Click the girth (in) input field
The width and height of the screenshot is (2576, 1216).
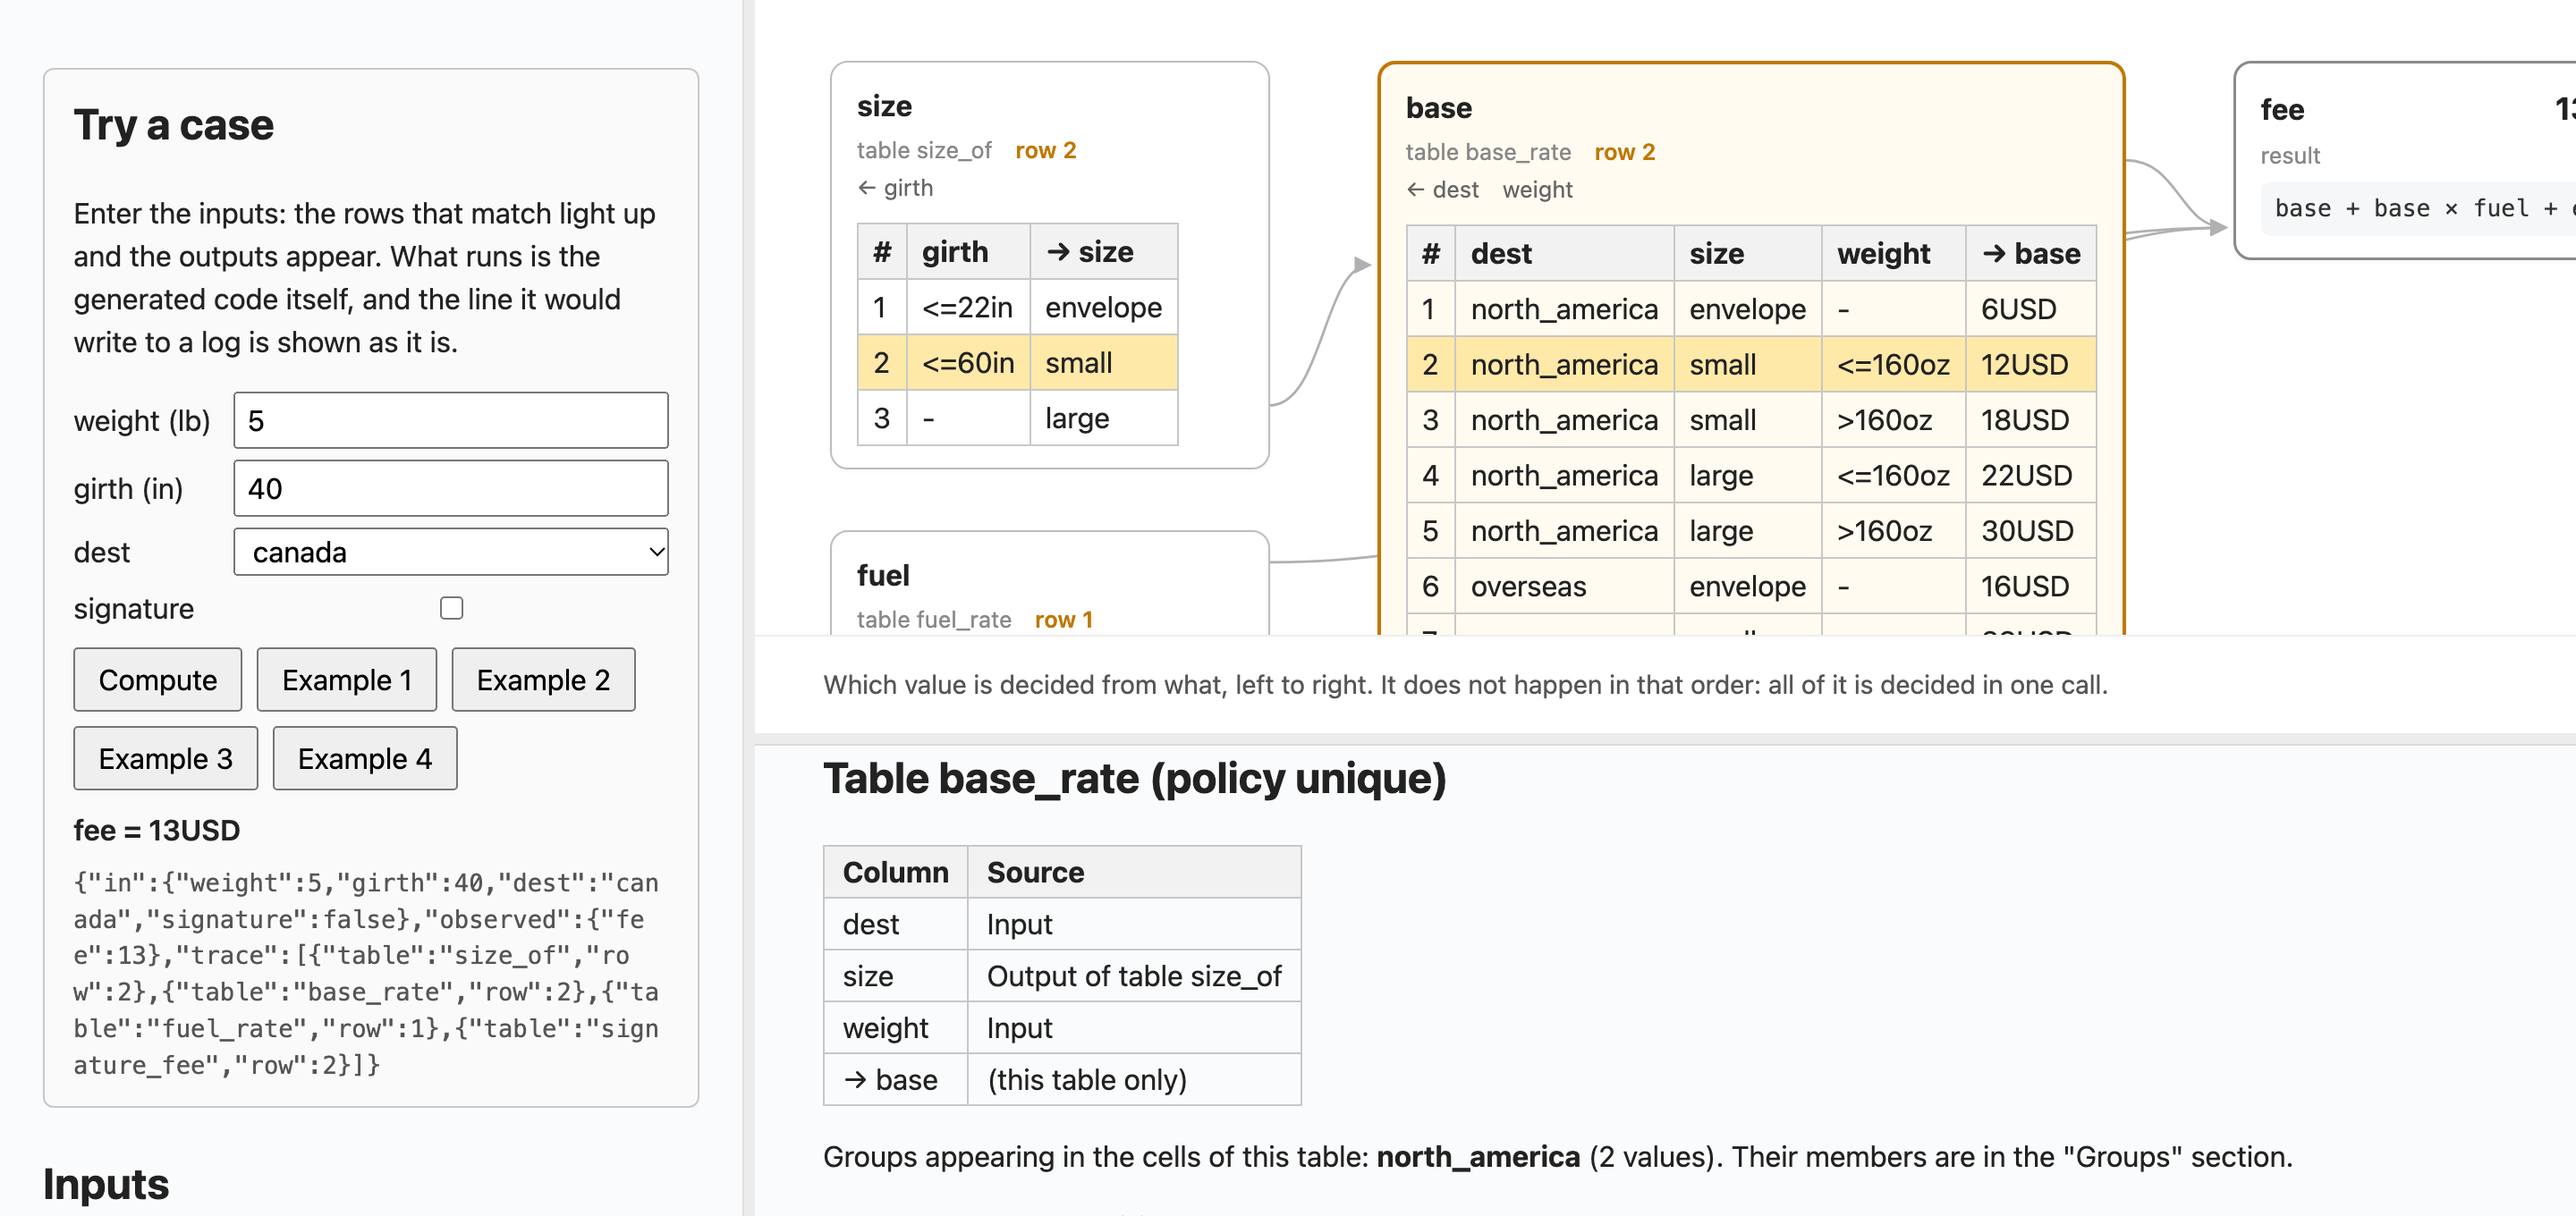(x=451, y=488)
